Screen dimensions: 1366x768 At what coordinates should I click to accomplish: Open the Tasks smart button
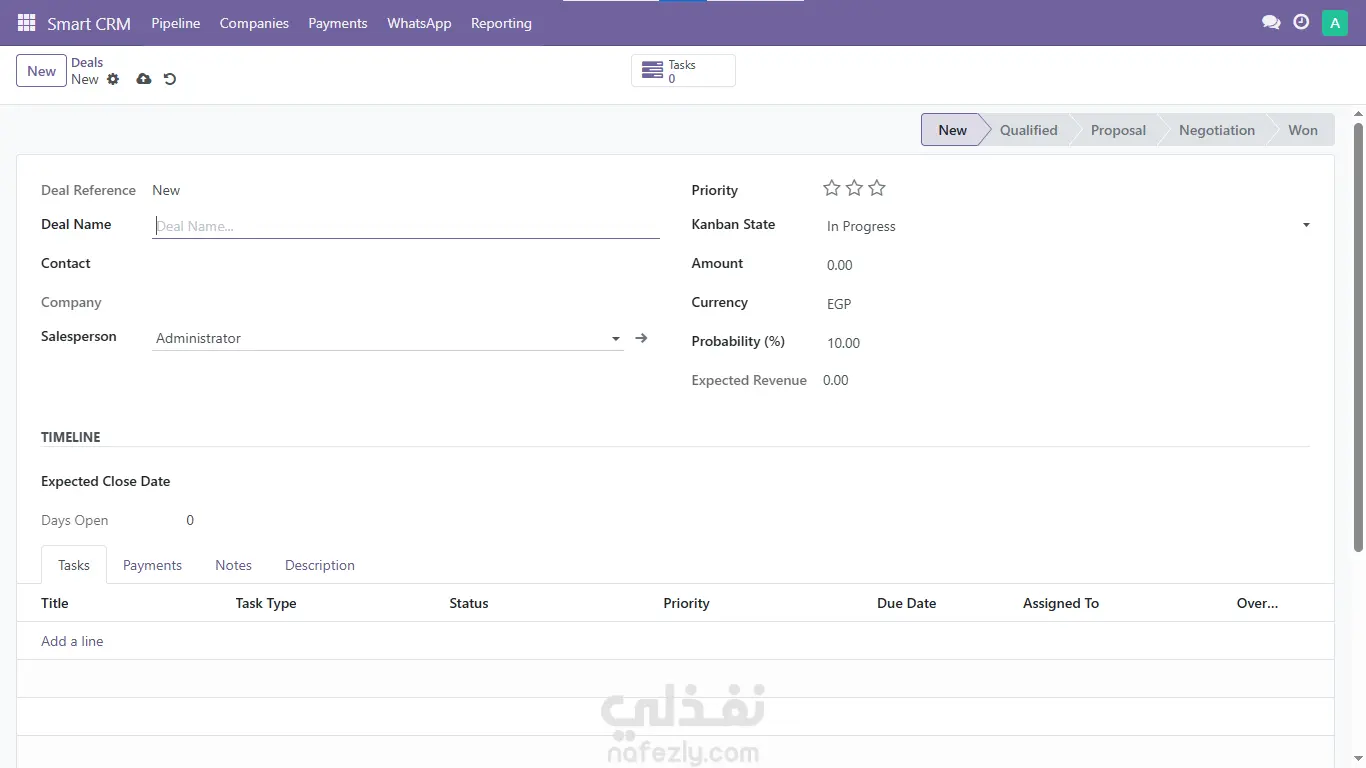pyautogui.click(x=683, y=71)
